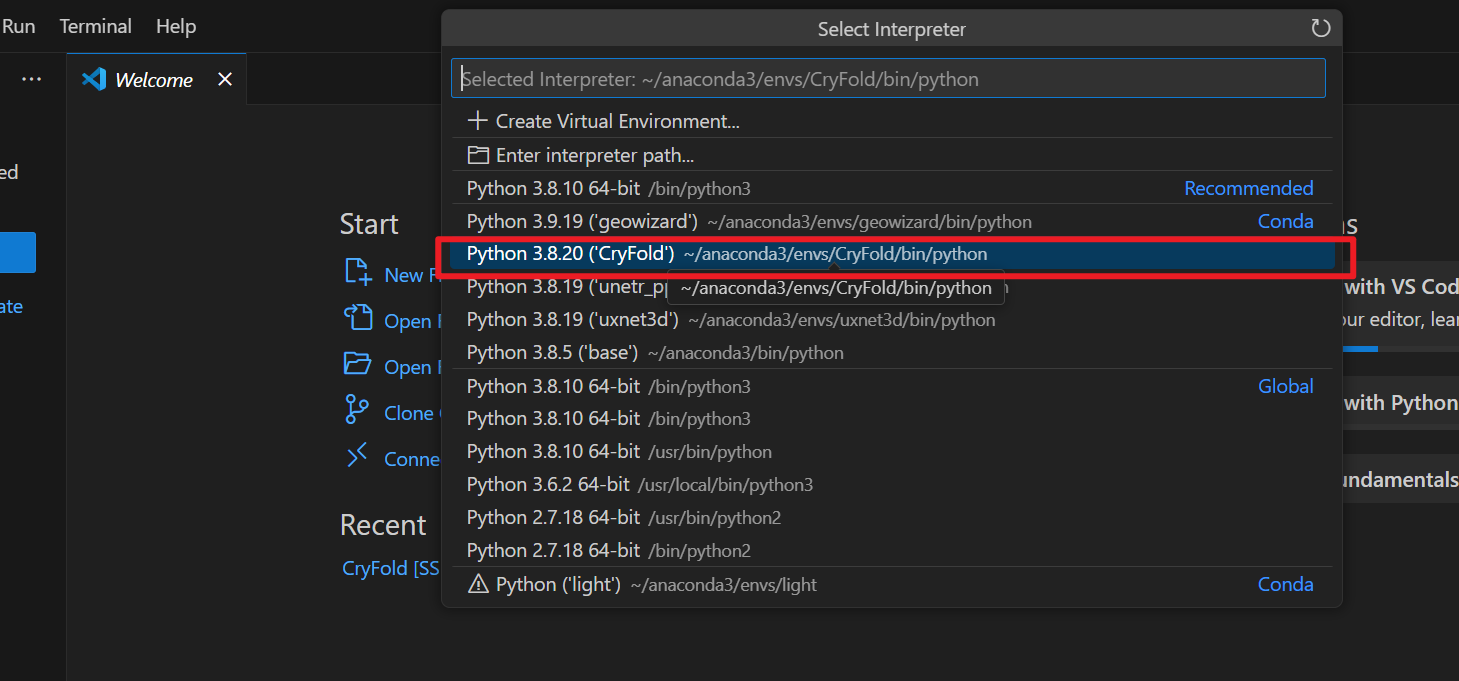Click the plus icon beside Create Virtual Environment

coord(477,120)
